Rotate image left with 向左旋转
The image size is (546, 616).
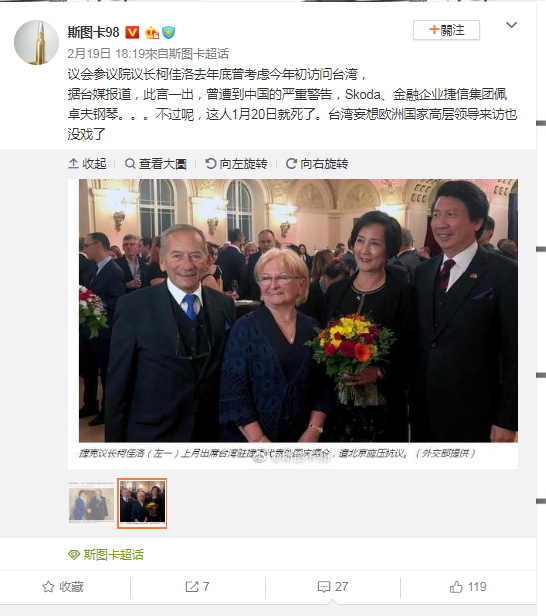point(236,163)
